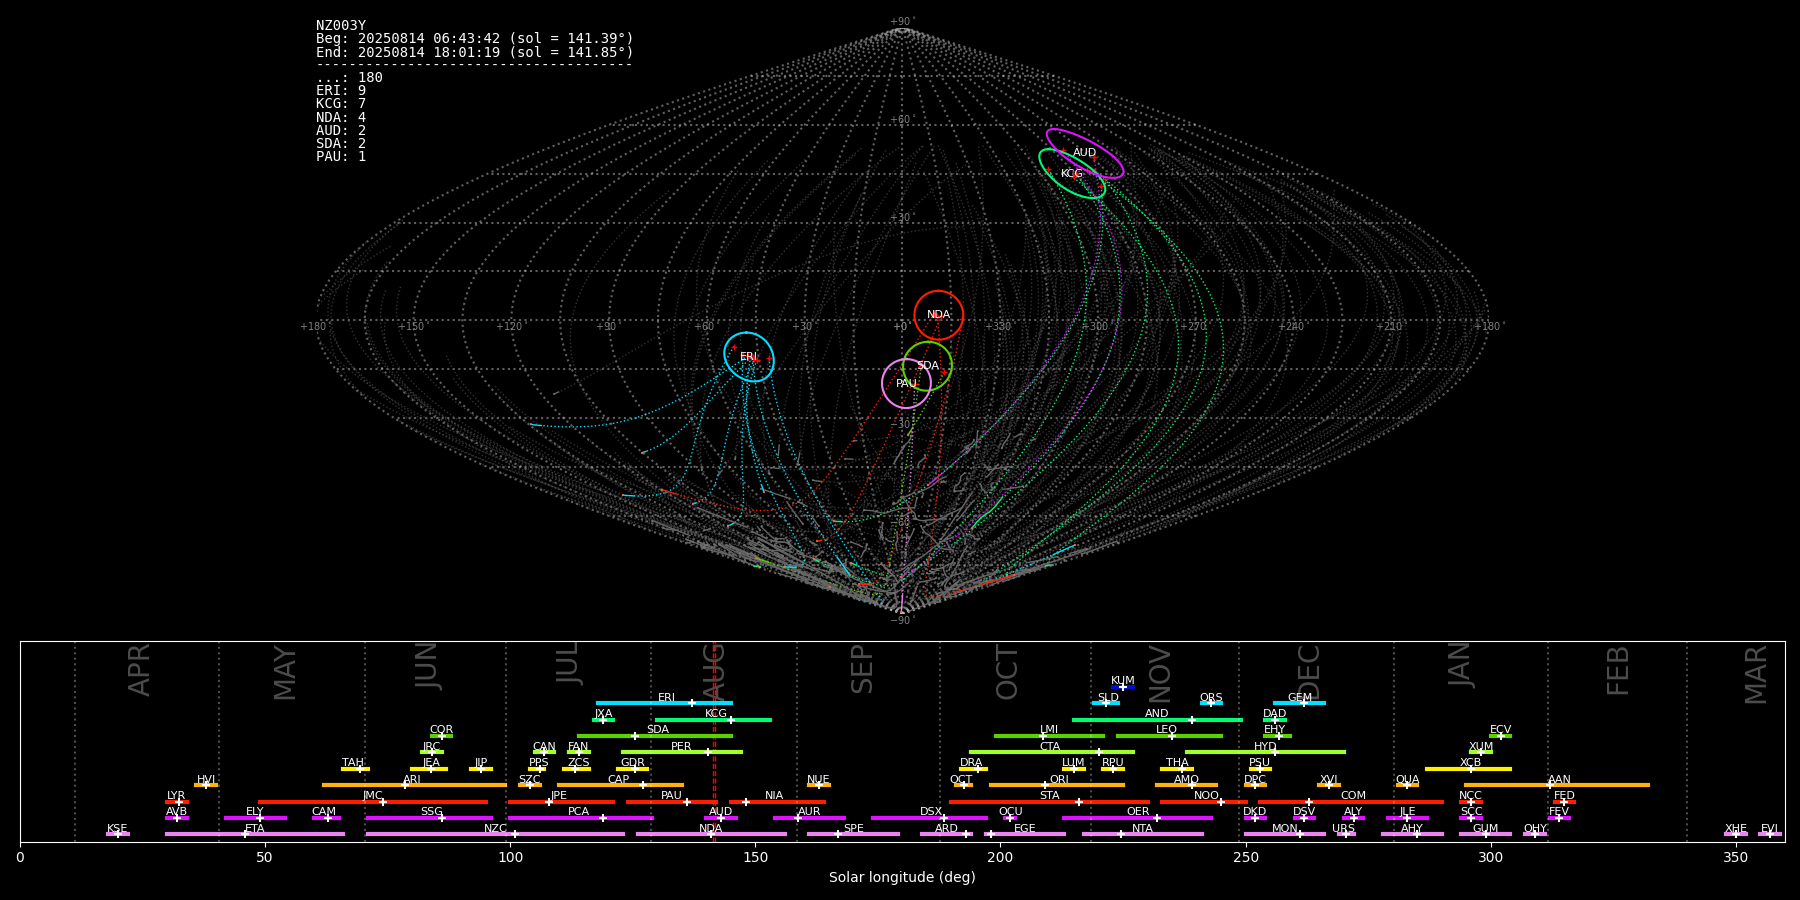Click the '+120°' longitude grid label
Image resolution: width=1800 pixels, height=900 pixels.
[509, 326]
